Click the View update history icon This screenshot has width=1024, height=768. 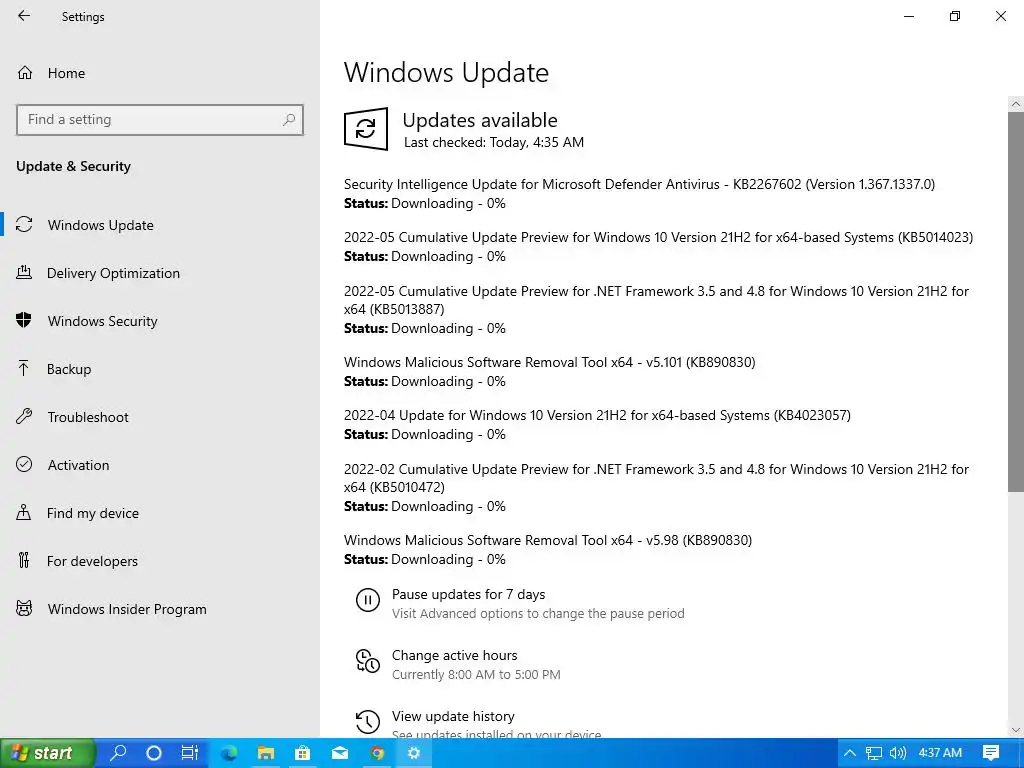[x=368, y=722]
